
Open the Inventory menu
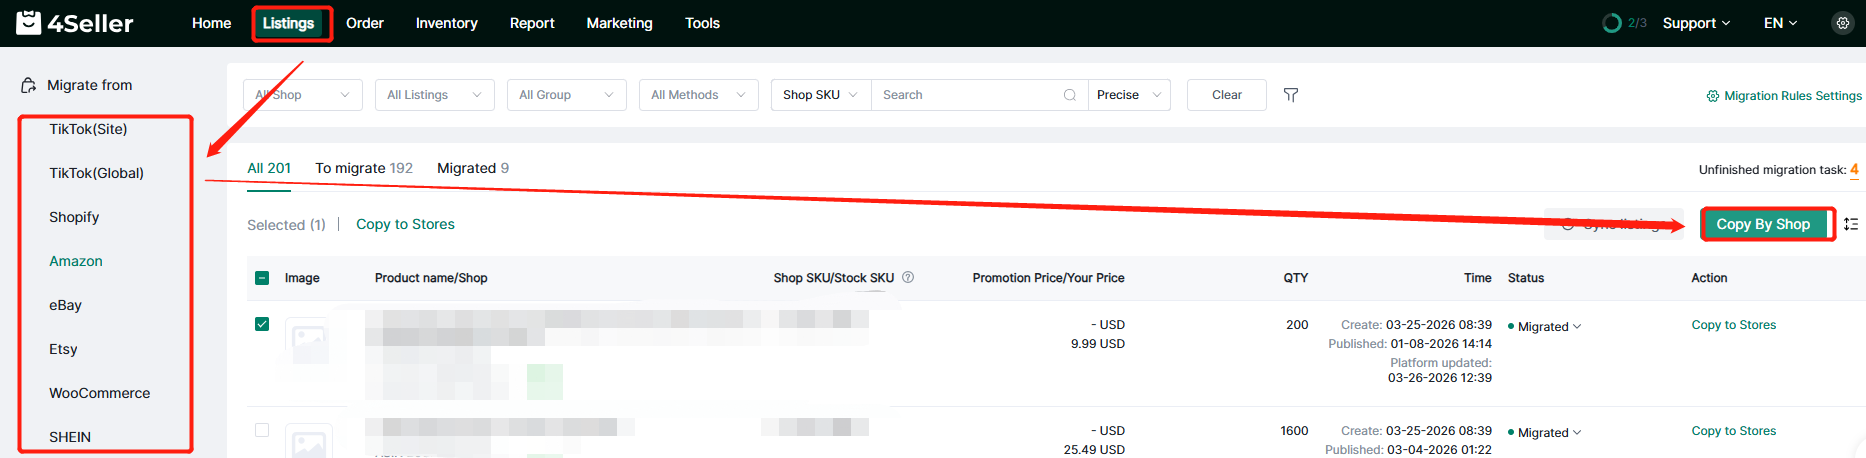click(x=446, y=23)
